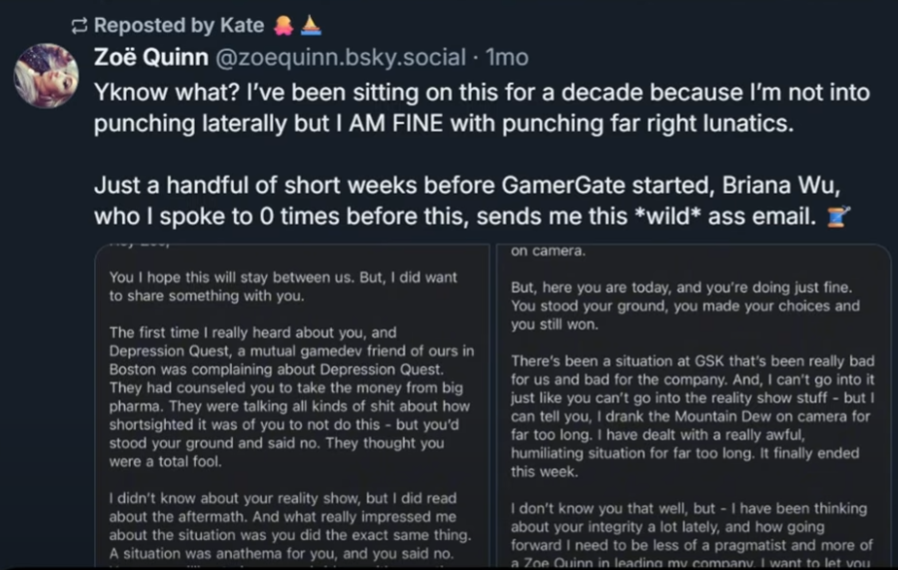Viewport: 898px width, 570px height.
Task: Click the Zoë Quinn display name
Action: point(151,57)
